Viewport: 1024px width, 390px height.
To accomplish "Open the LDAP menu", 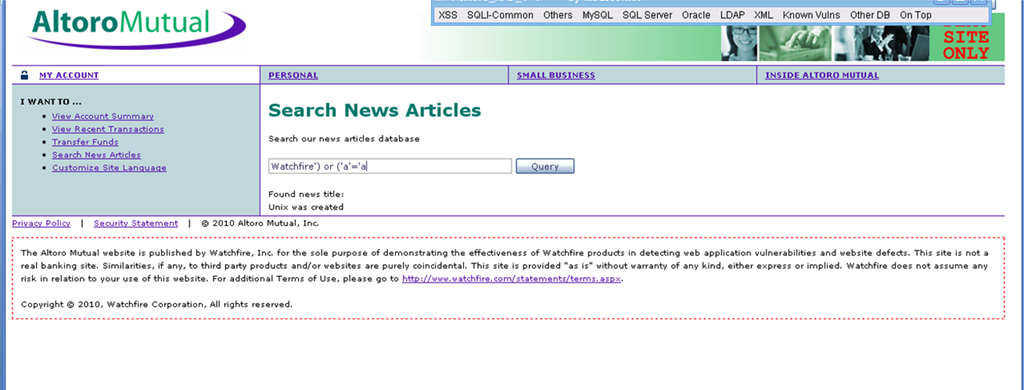I will coord(732,15).
